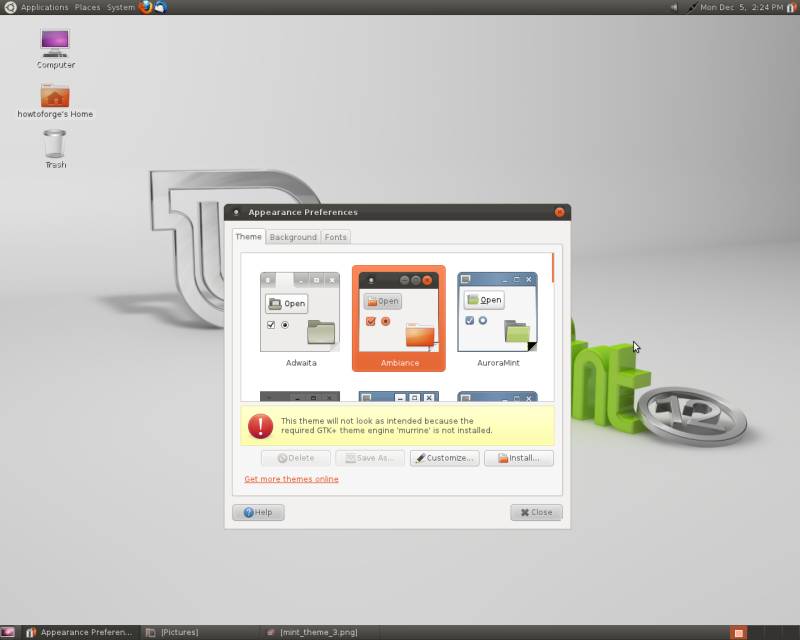800x640 pixels.
Task: Click the show desktop icon in the bottom panel
Action: tap(8, 632)
